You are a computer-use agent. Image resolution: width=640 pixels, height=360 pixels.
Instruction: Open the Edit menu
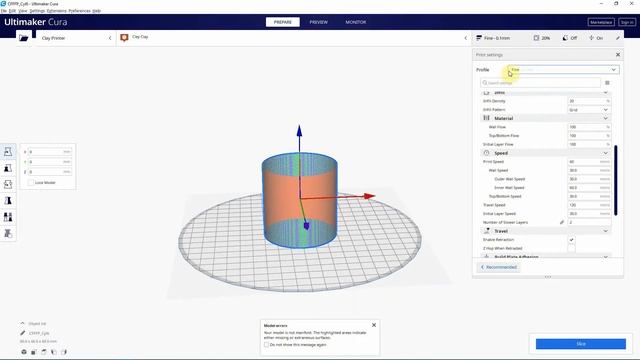pyautogui.click(x=13, y=11)
